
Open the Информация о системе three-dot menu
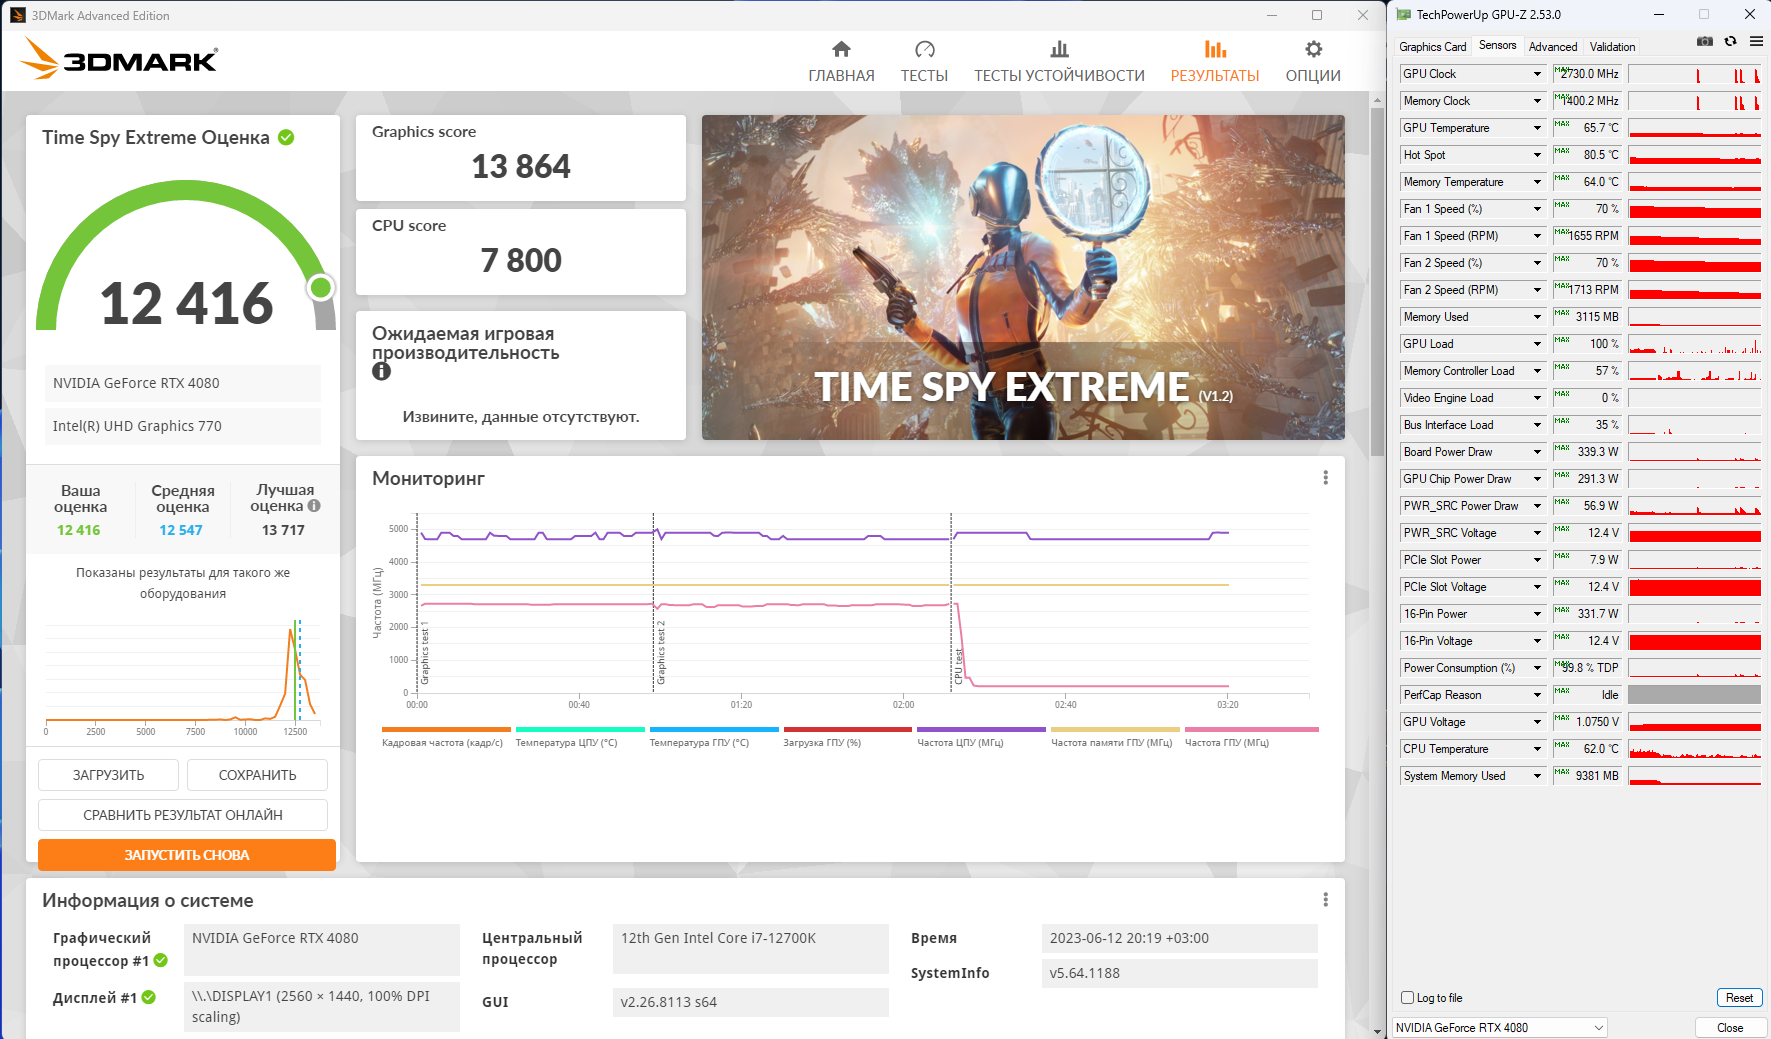coord(1326,900)
